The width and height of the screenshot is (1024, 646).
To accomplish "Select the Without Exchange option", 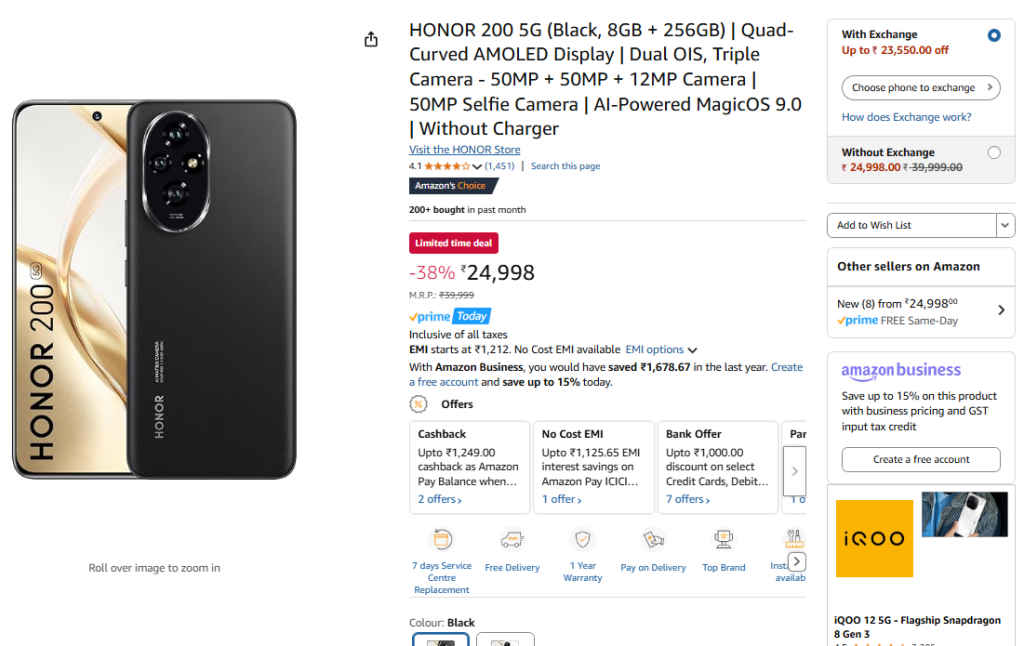I will pyautogui.click(x=995, y=152).
